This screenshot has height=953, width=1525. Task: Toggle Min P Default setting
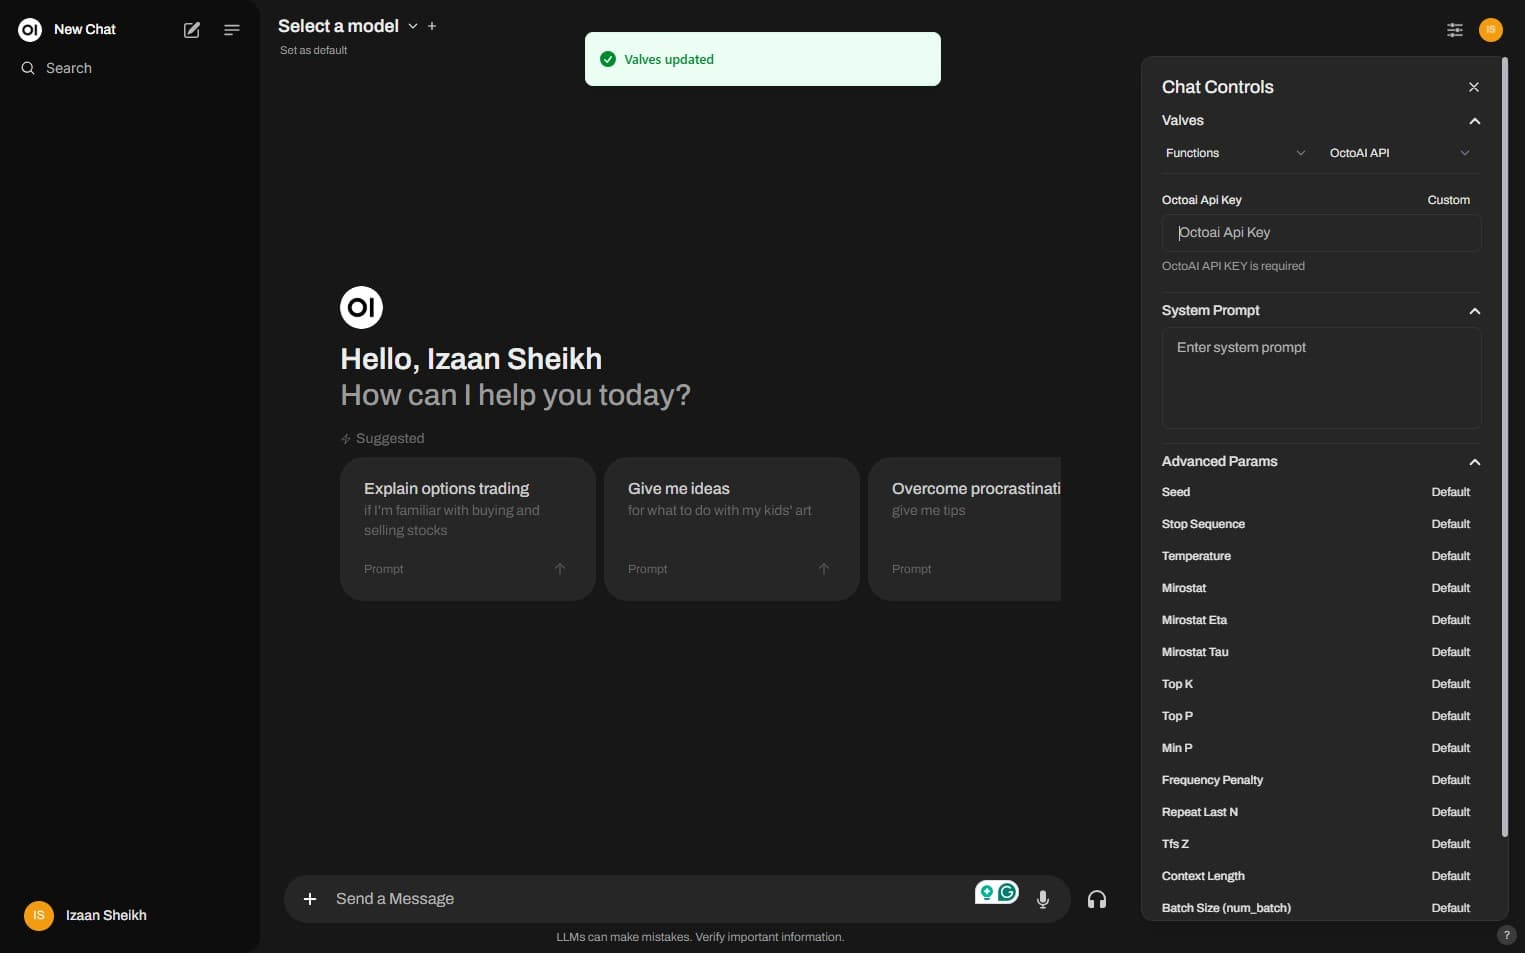1450,748
